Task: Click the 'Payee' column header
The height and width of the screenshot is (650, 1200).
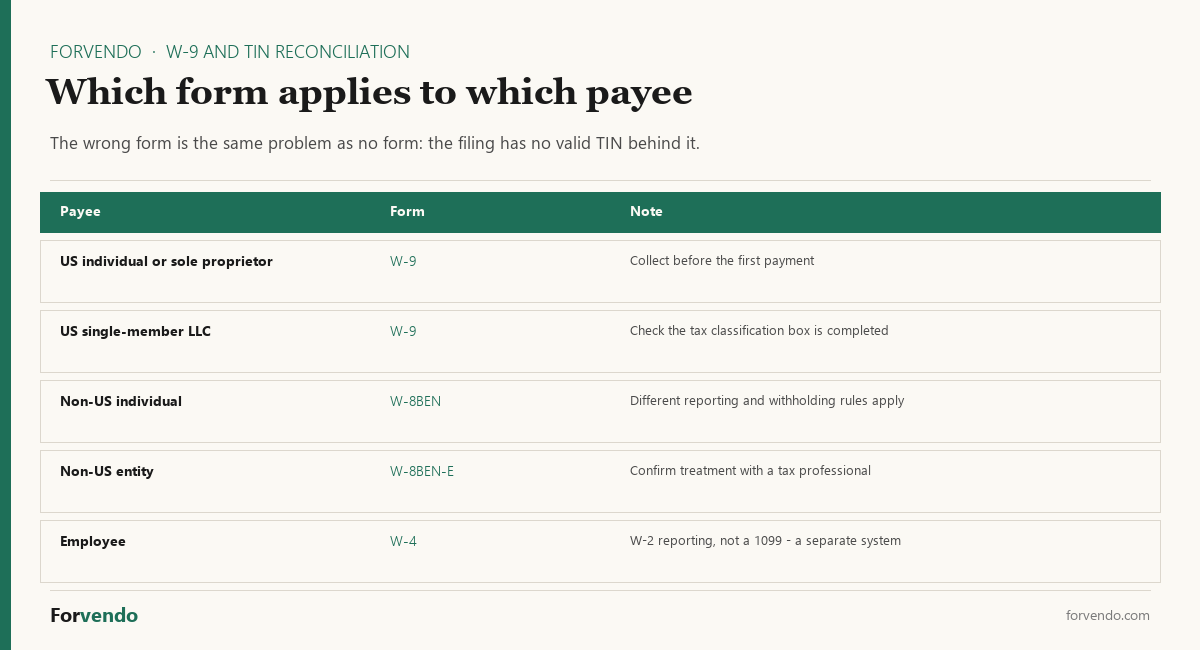Action: (80, 211)
